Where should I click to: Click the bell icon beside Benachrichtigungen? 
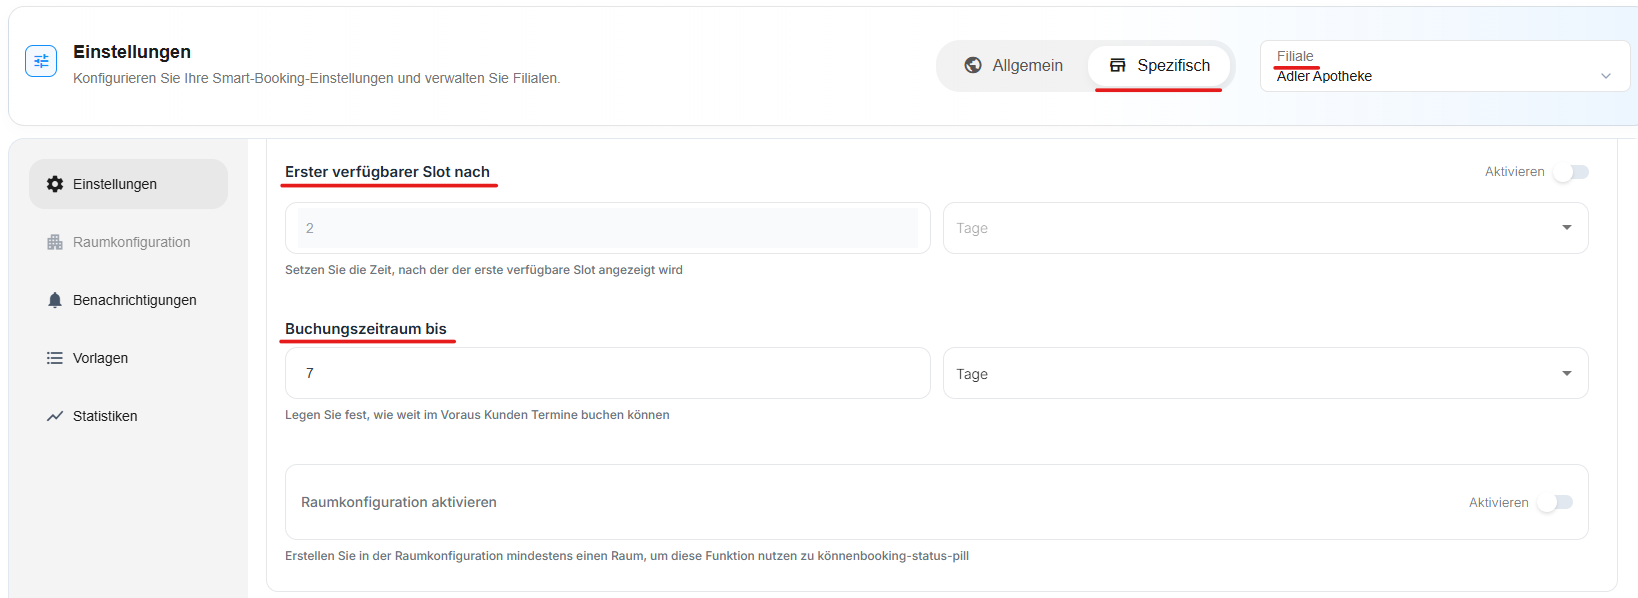(55, 300)
